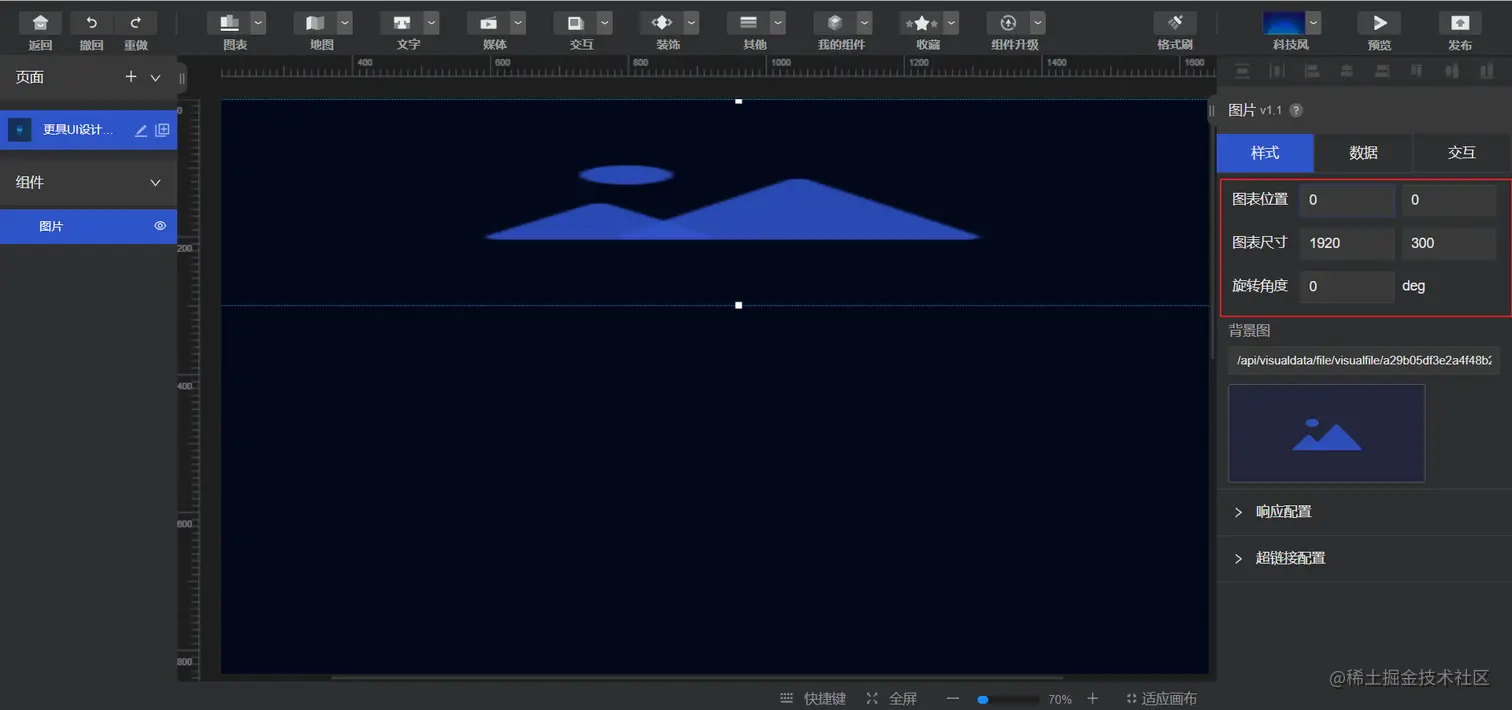Expand the 文字 dropdown arrow
This screenshot has height=710, width=1512.
point(432,23)
